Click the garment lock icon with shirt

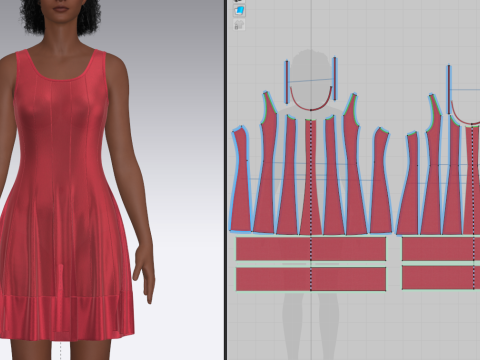[239, 25]
